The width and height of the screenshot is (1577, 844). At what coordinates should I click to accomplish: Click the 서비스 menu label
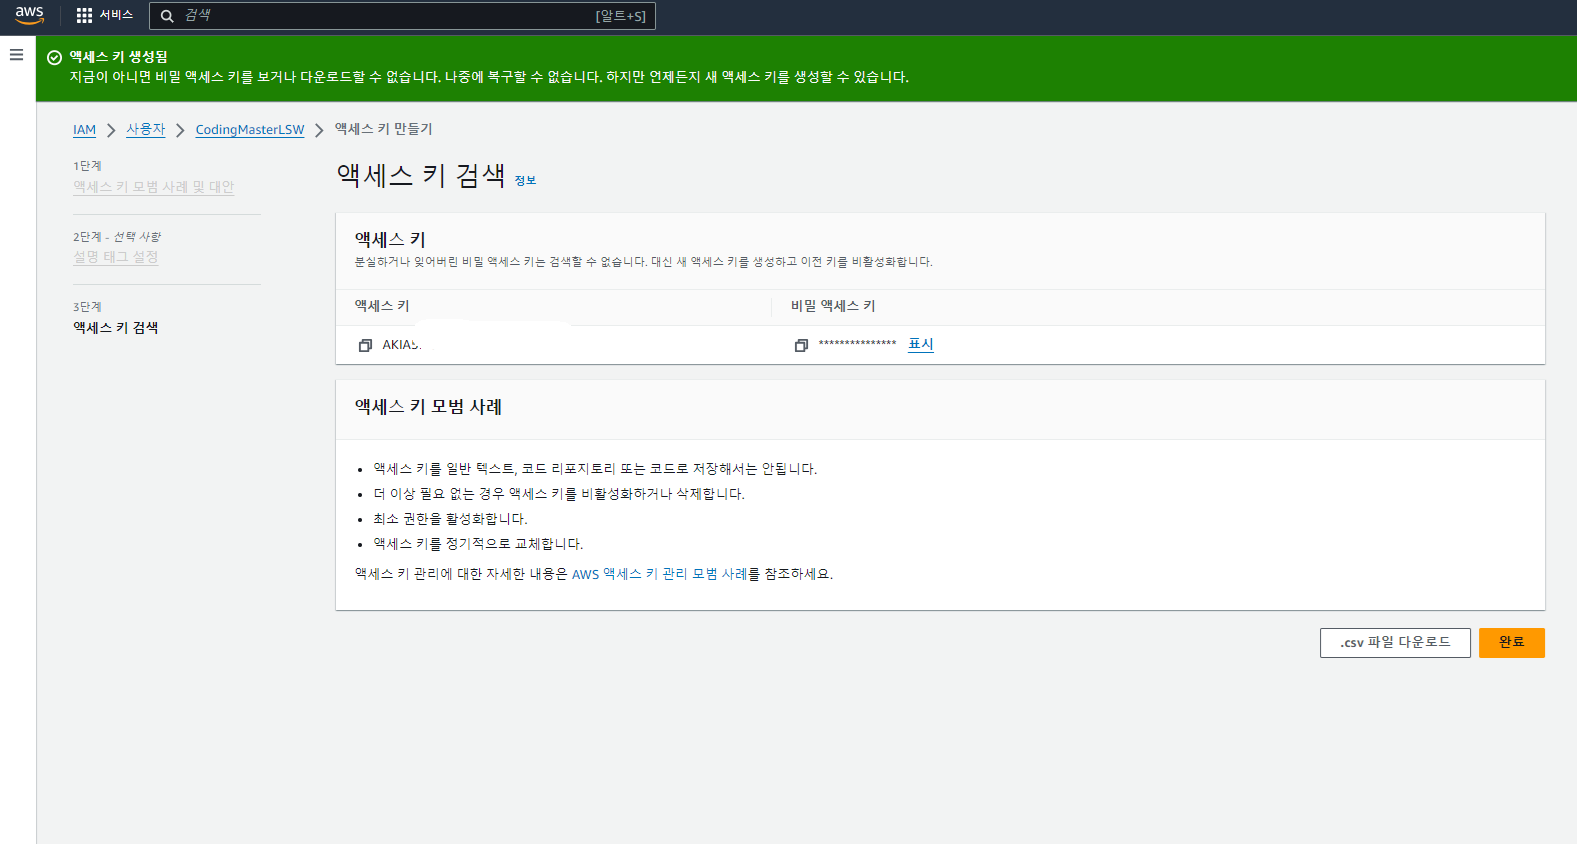click(116, 15)
